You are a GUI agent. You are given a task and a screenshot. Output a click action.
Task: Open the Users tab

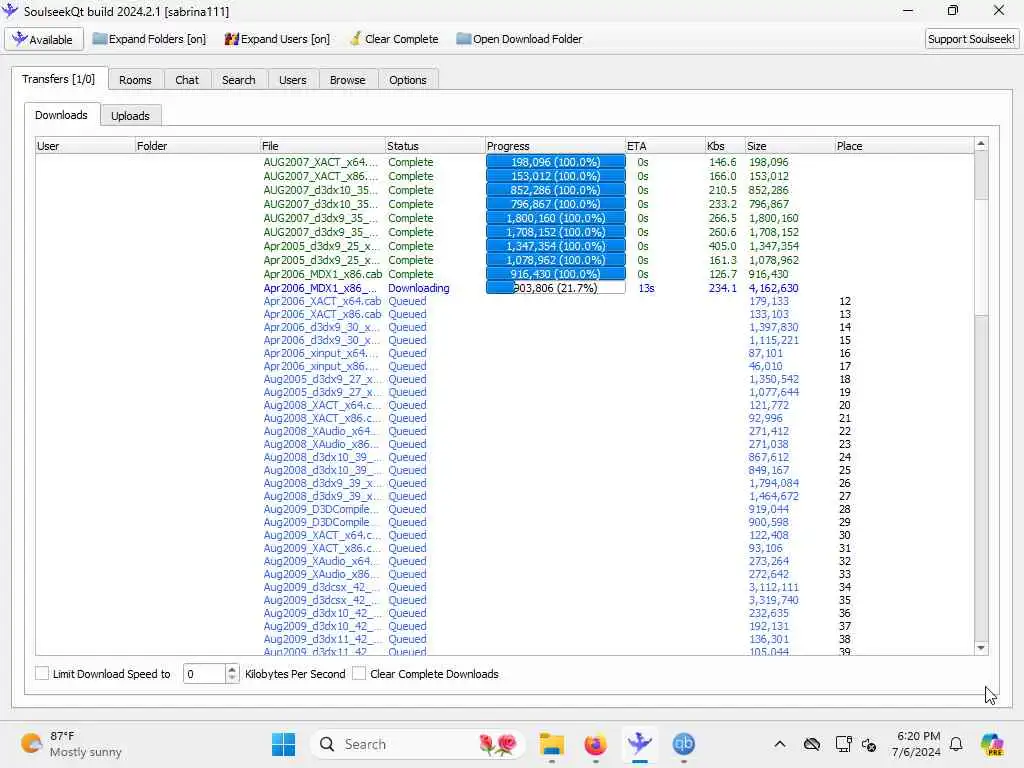293,80
